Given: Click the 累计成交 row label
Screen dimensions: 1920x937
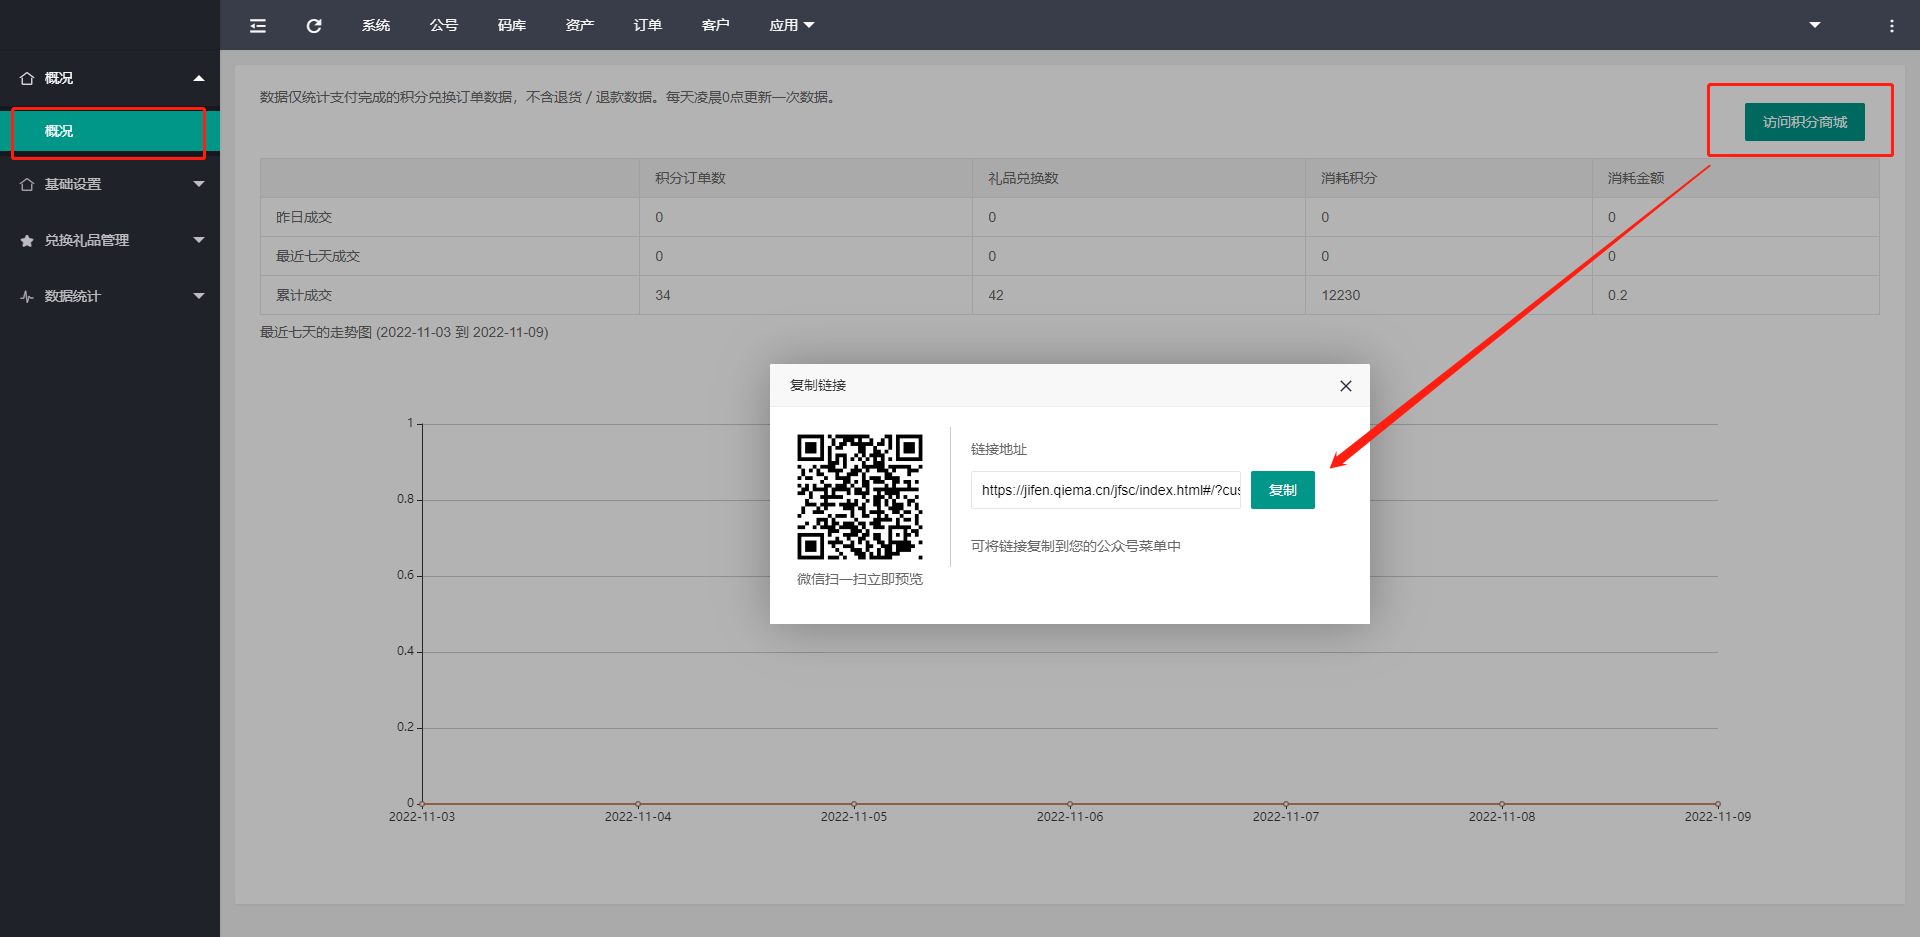Looking at the screenshot, I should click(x=304, y=295).
